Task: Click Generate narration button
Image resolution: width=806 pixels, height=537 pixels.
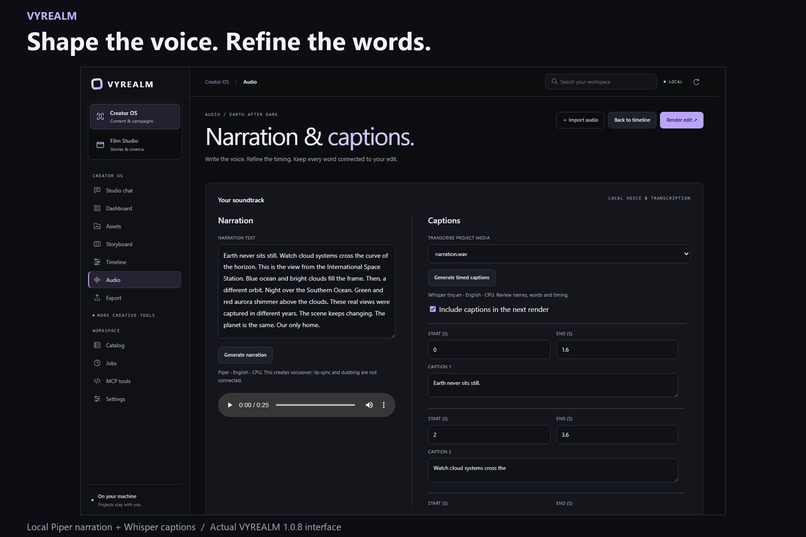Action: pos(245,355)
